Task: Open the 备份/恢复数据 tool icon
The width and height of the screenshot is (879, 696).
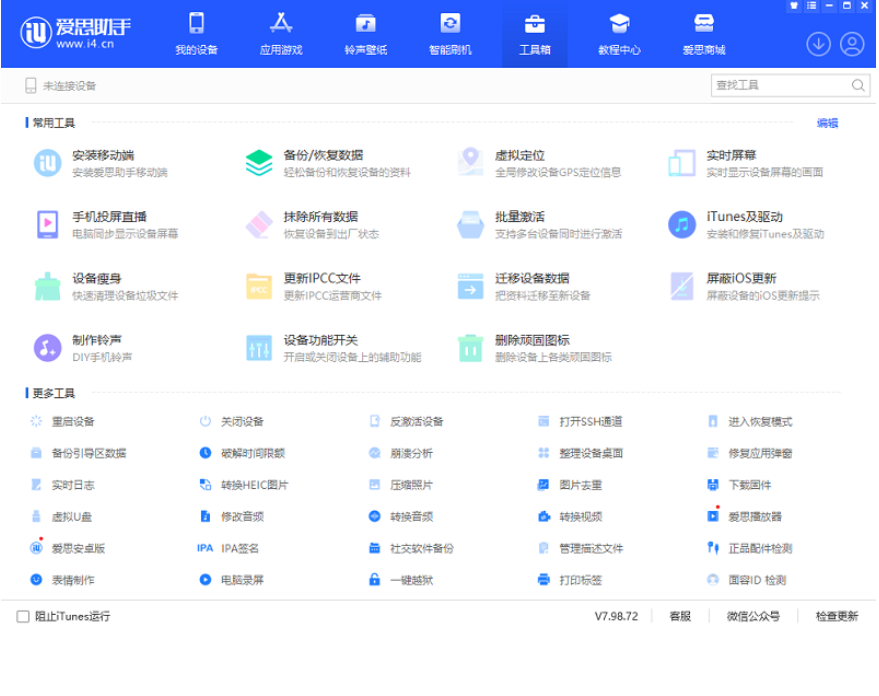Action: click(259, 163)
